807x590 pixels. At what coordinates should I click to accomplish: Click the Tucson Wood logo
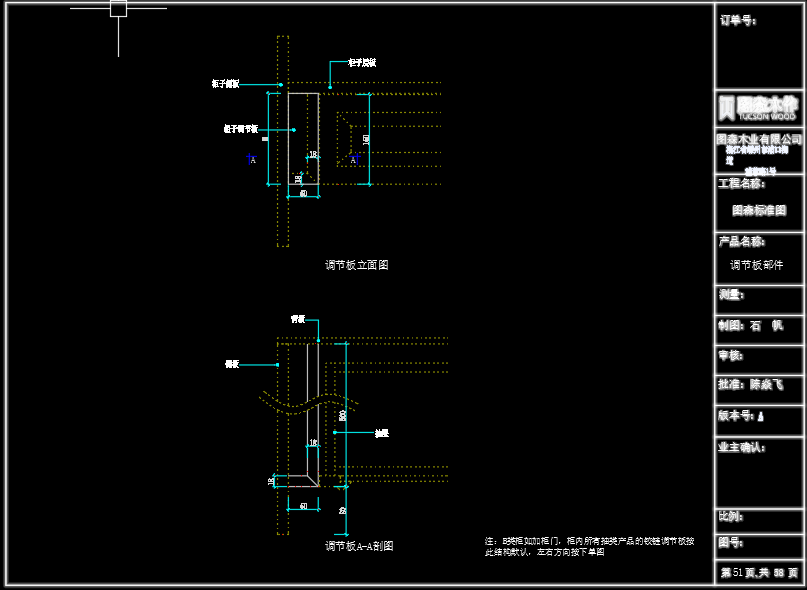tap(759, 107)
